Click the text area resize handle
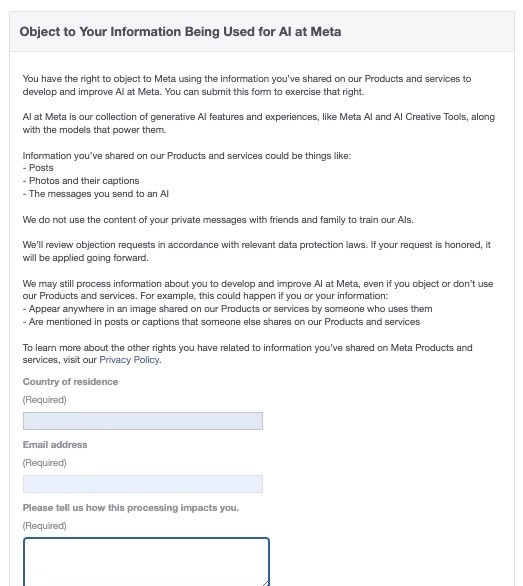This screenshot has width=523, height=586. coord(265,583)
